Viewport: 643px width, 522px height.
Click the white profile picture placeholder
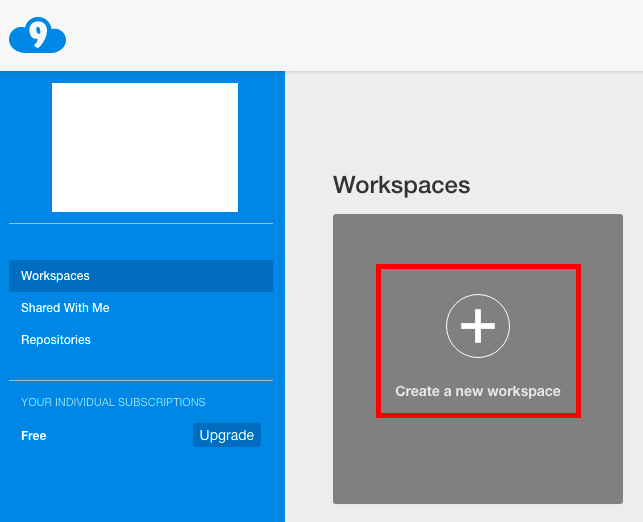pos(145,148)
